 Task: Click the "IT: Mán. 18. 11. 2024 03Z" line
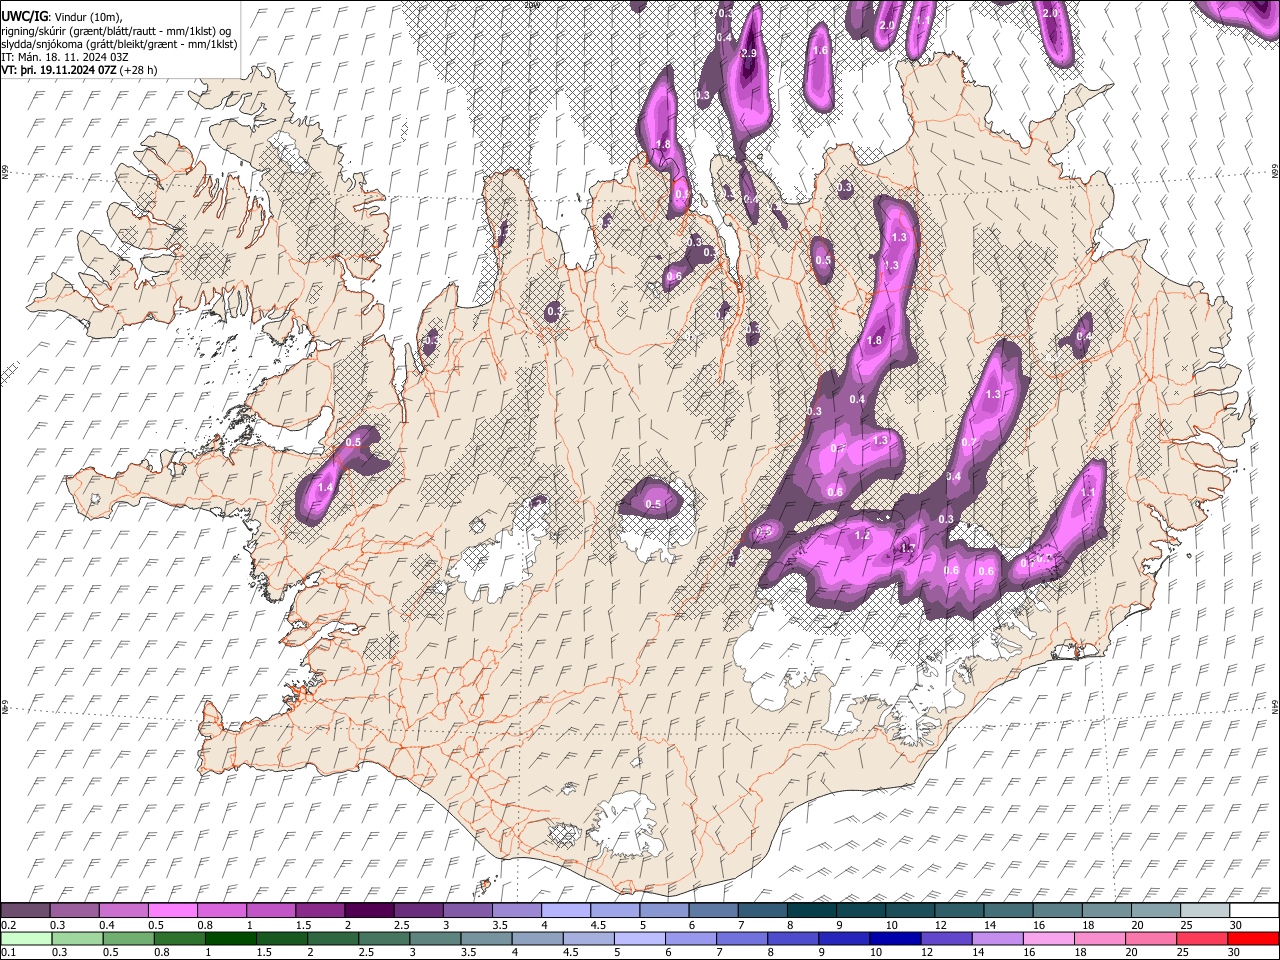coord(63,56)
